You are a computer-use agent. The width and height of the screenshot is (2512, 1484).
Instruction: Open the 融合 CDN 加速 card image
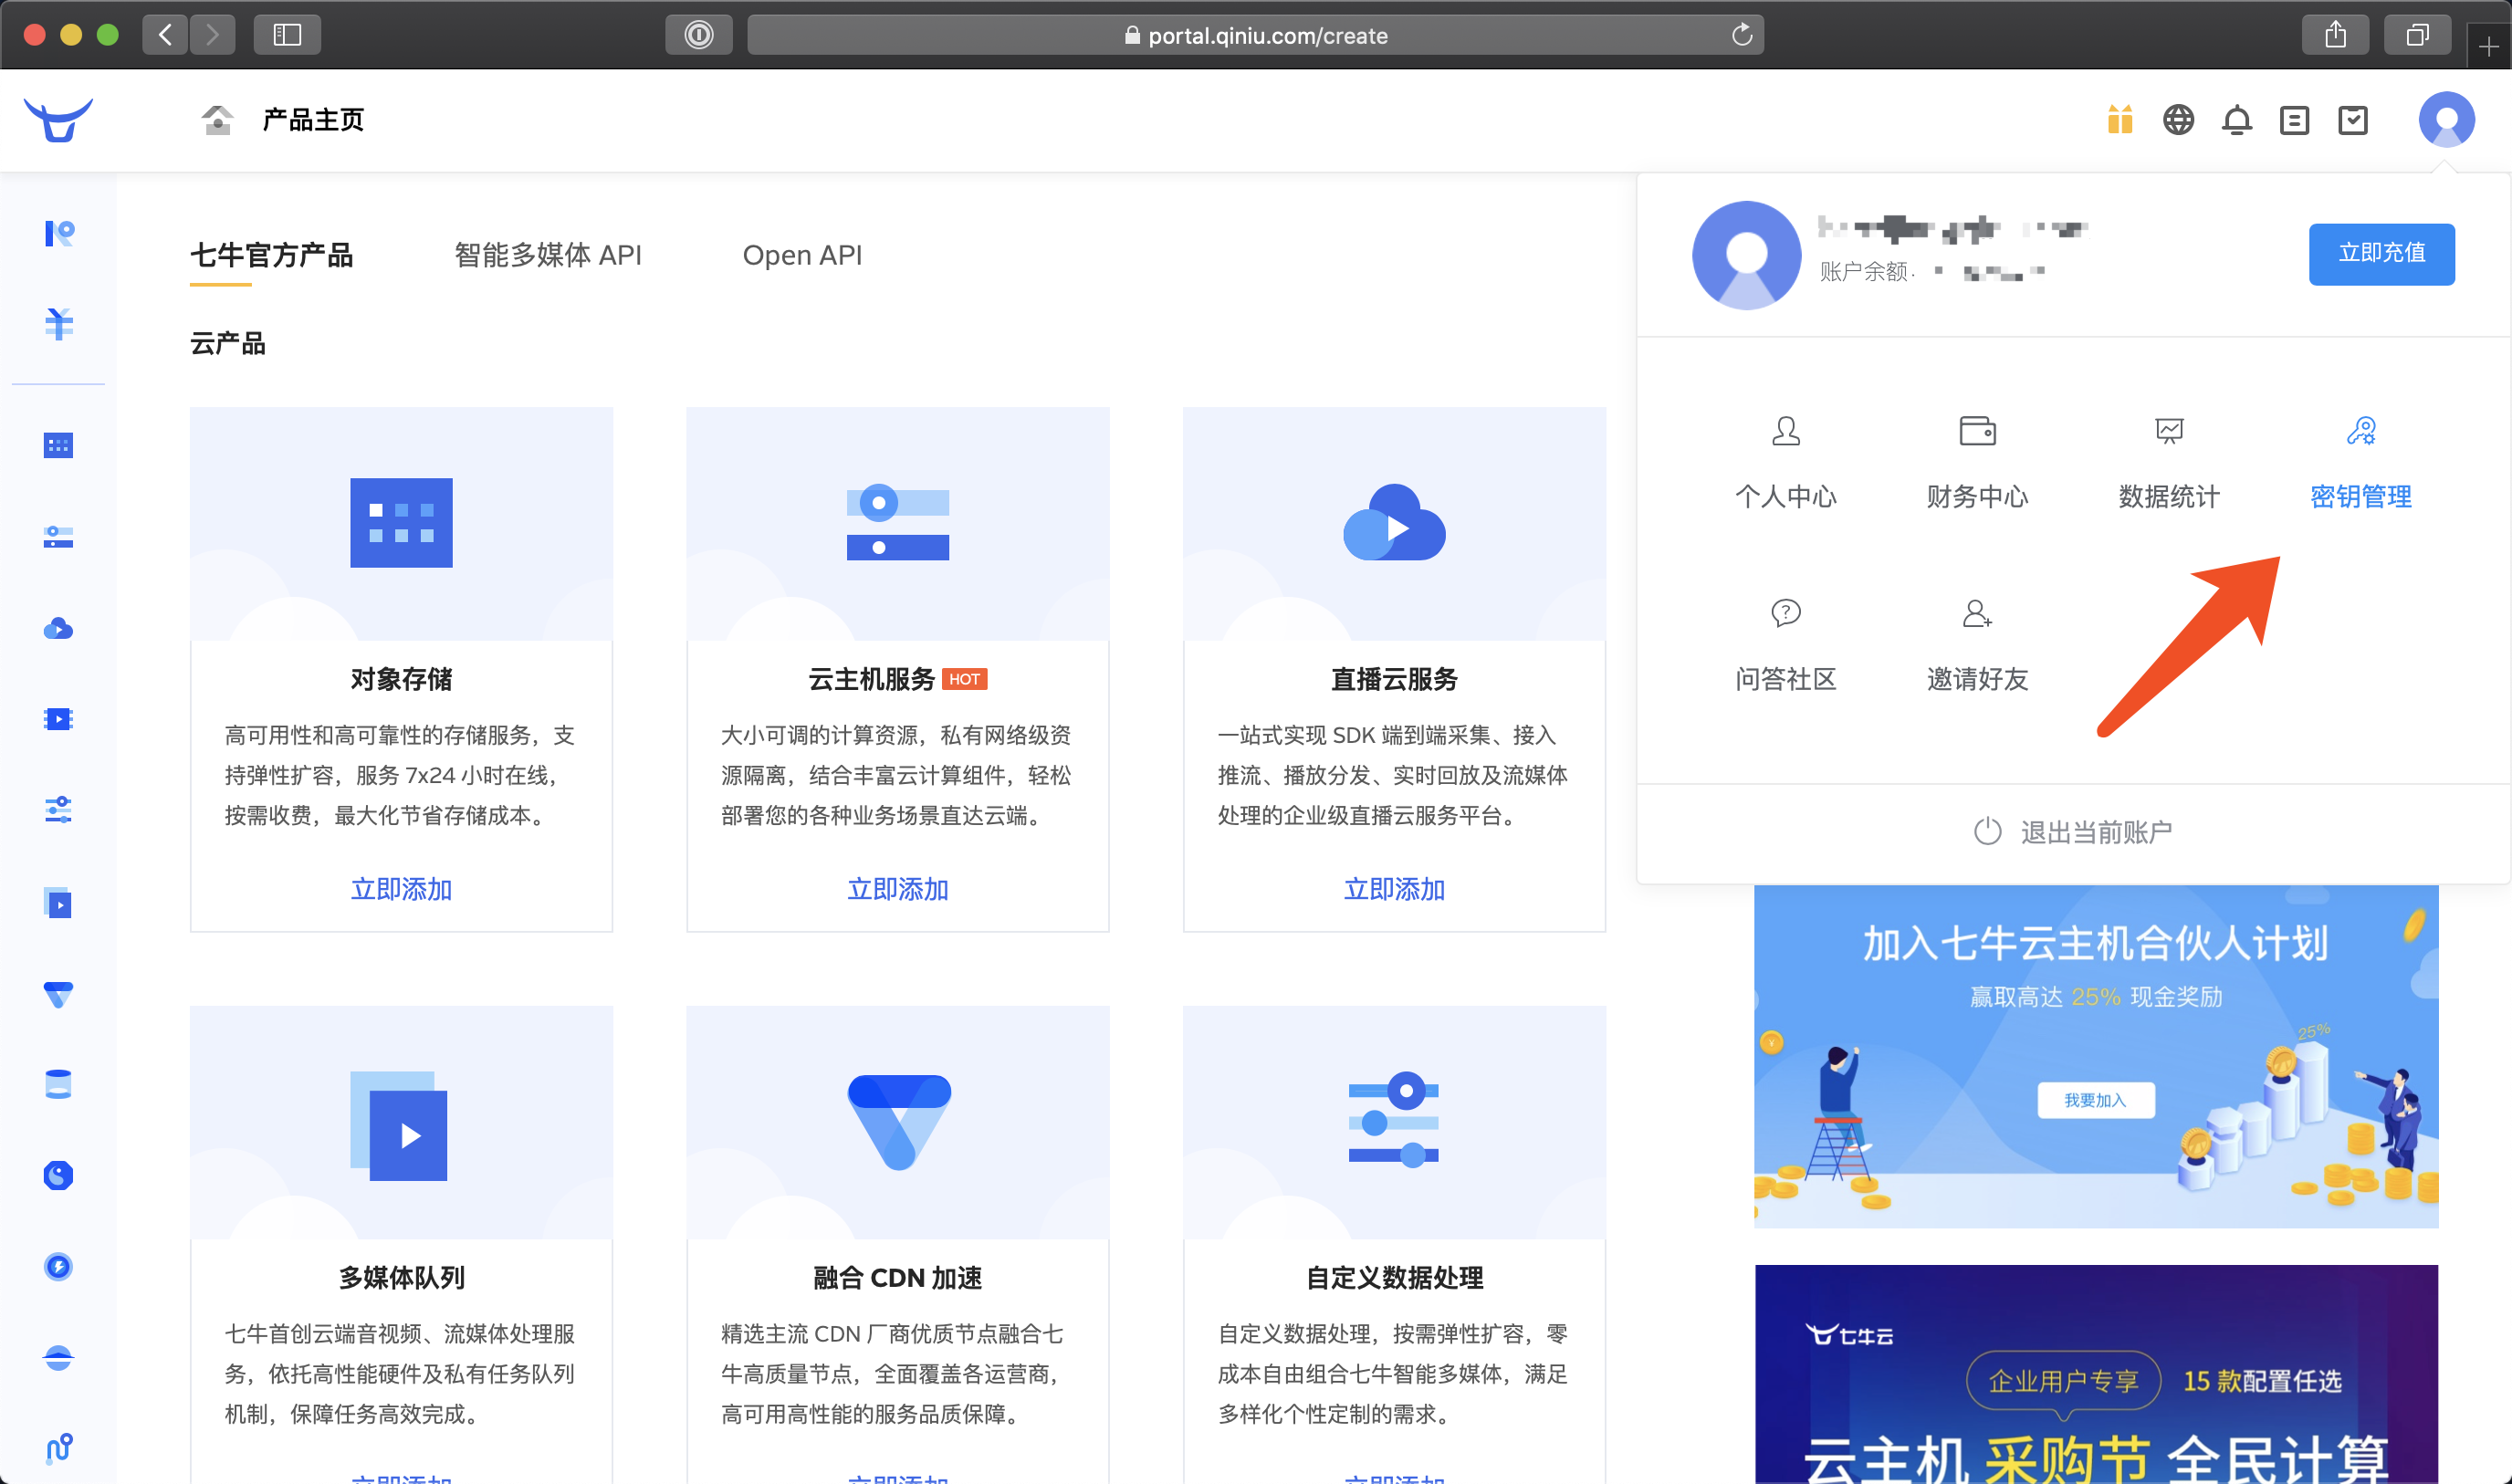tap(897, 1122)
